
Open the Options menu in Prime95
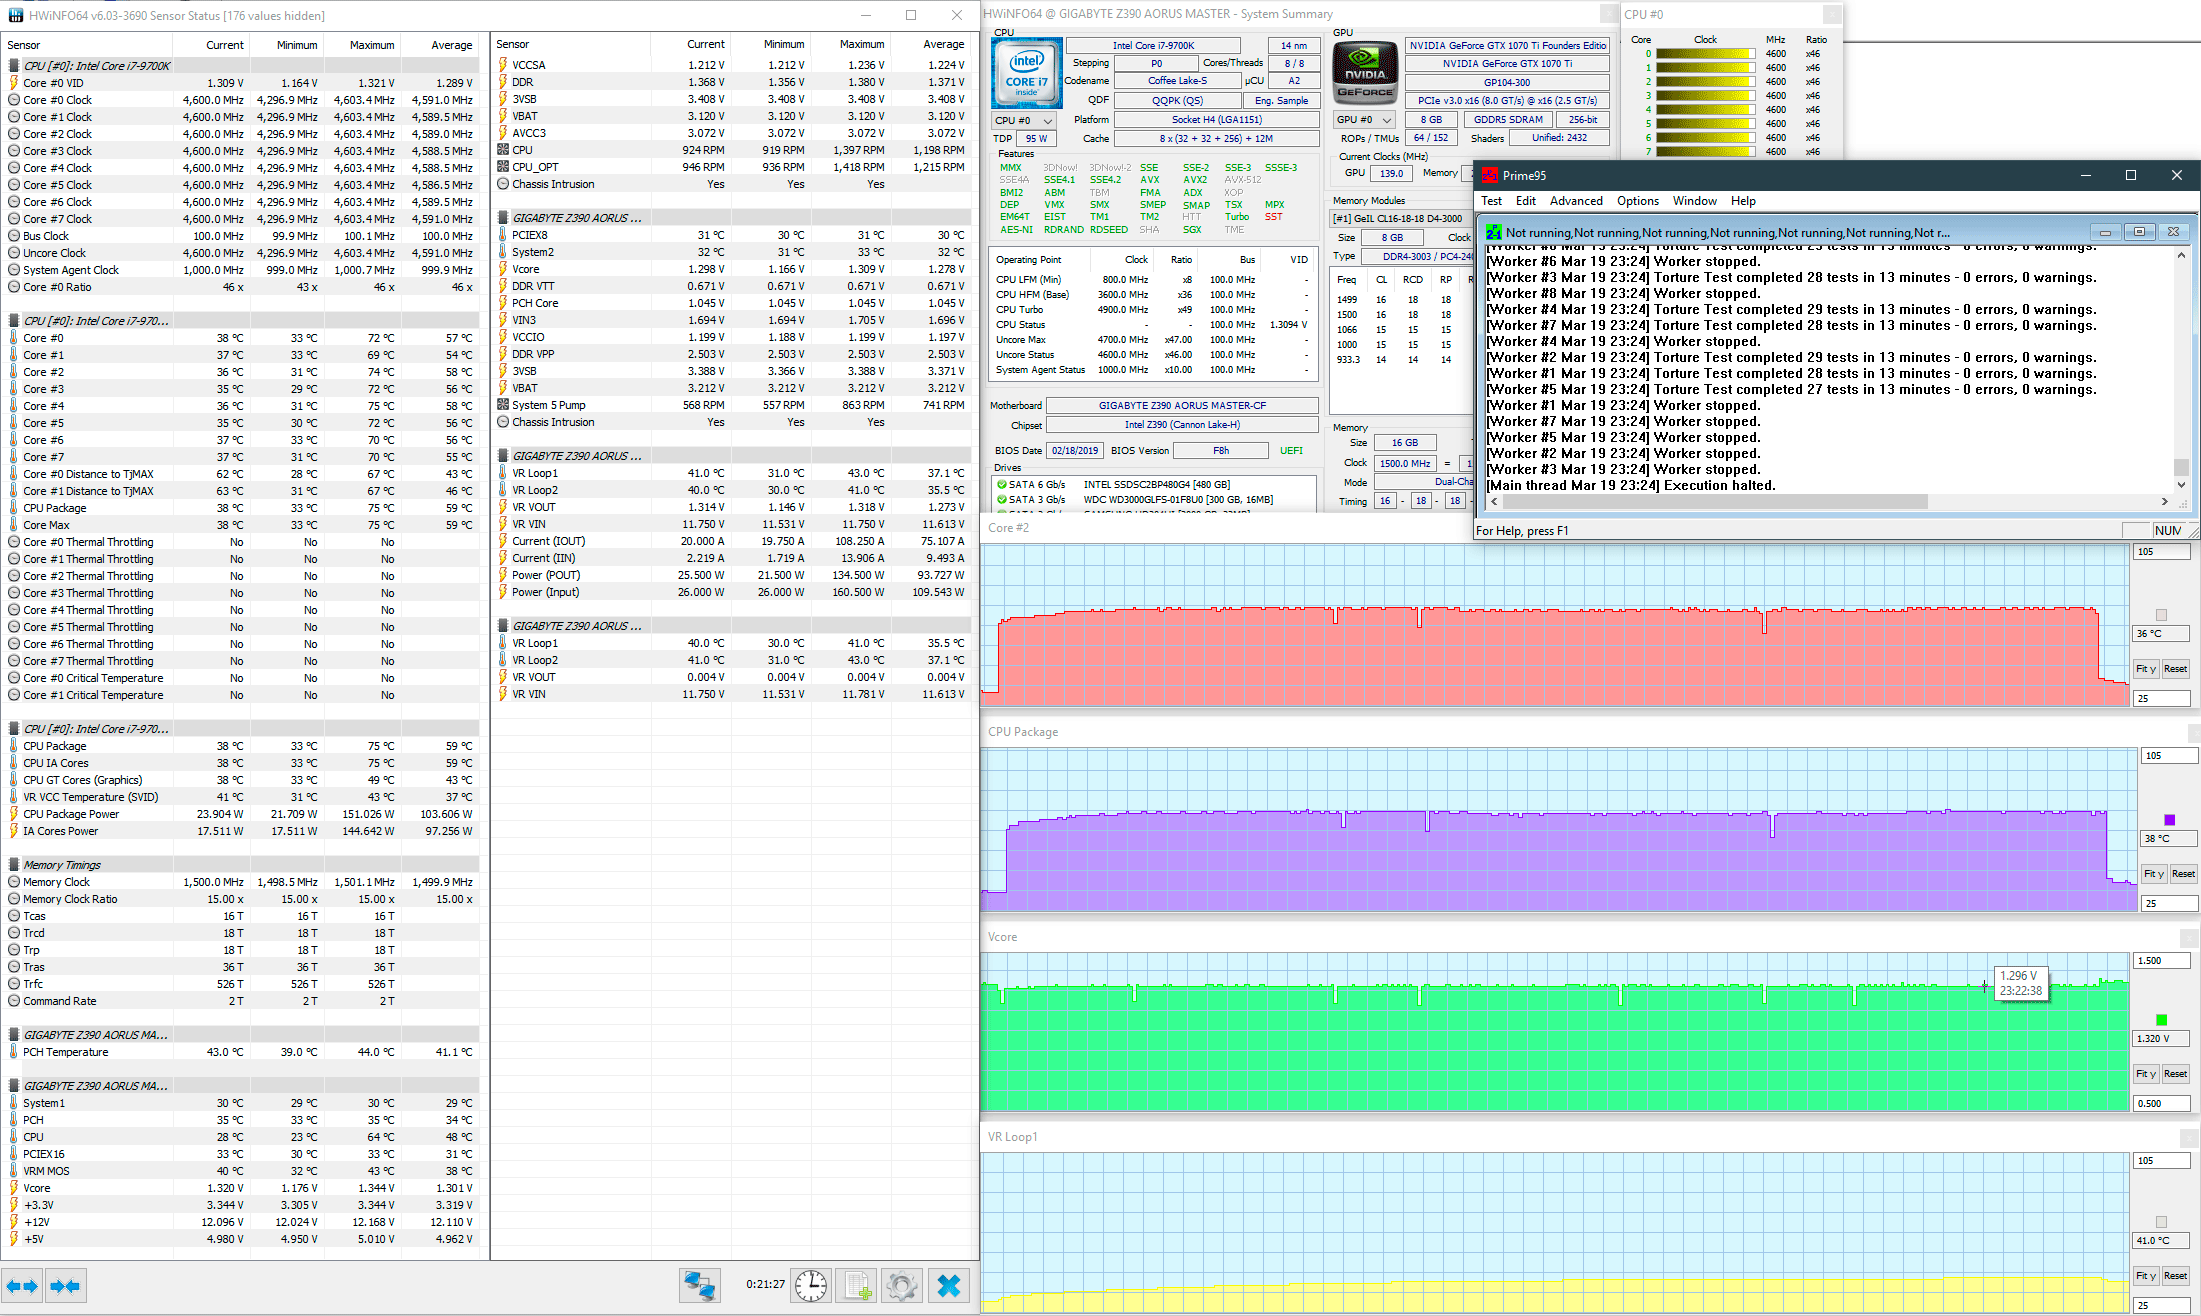[1637, 201]
